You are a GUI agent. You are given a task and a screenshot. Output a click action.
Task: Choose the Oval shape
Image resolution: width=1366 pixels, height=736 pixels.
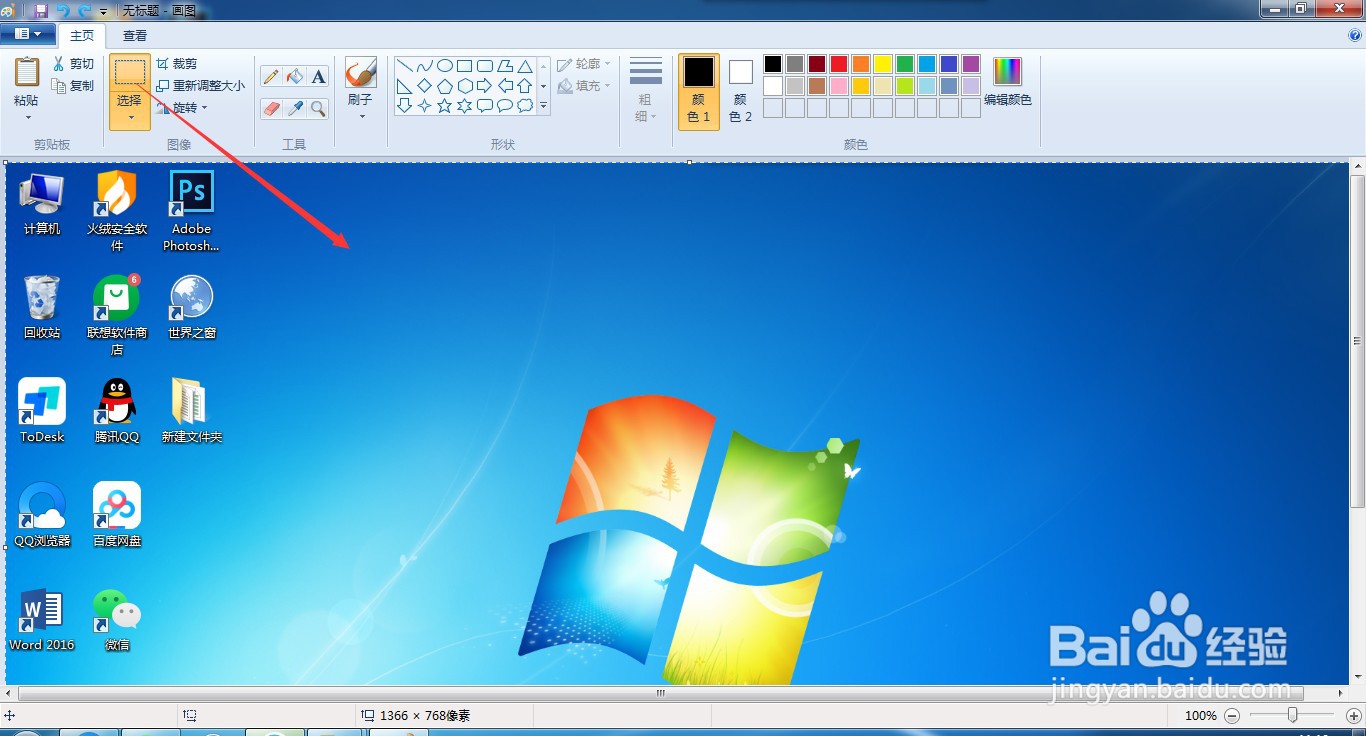click(445, 67)
